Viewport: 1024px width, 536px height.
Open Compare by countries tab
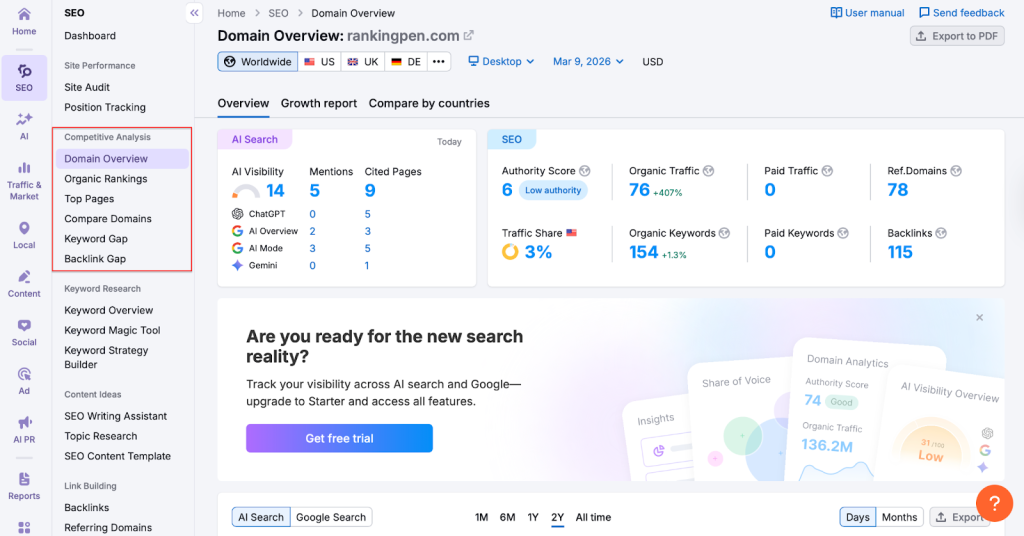click(429, 103)
